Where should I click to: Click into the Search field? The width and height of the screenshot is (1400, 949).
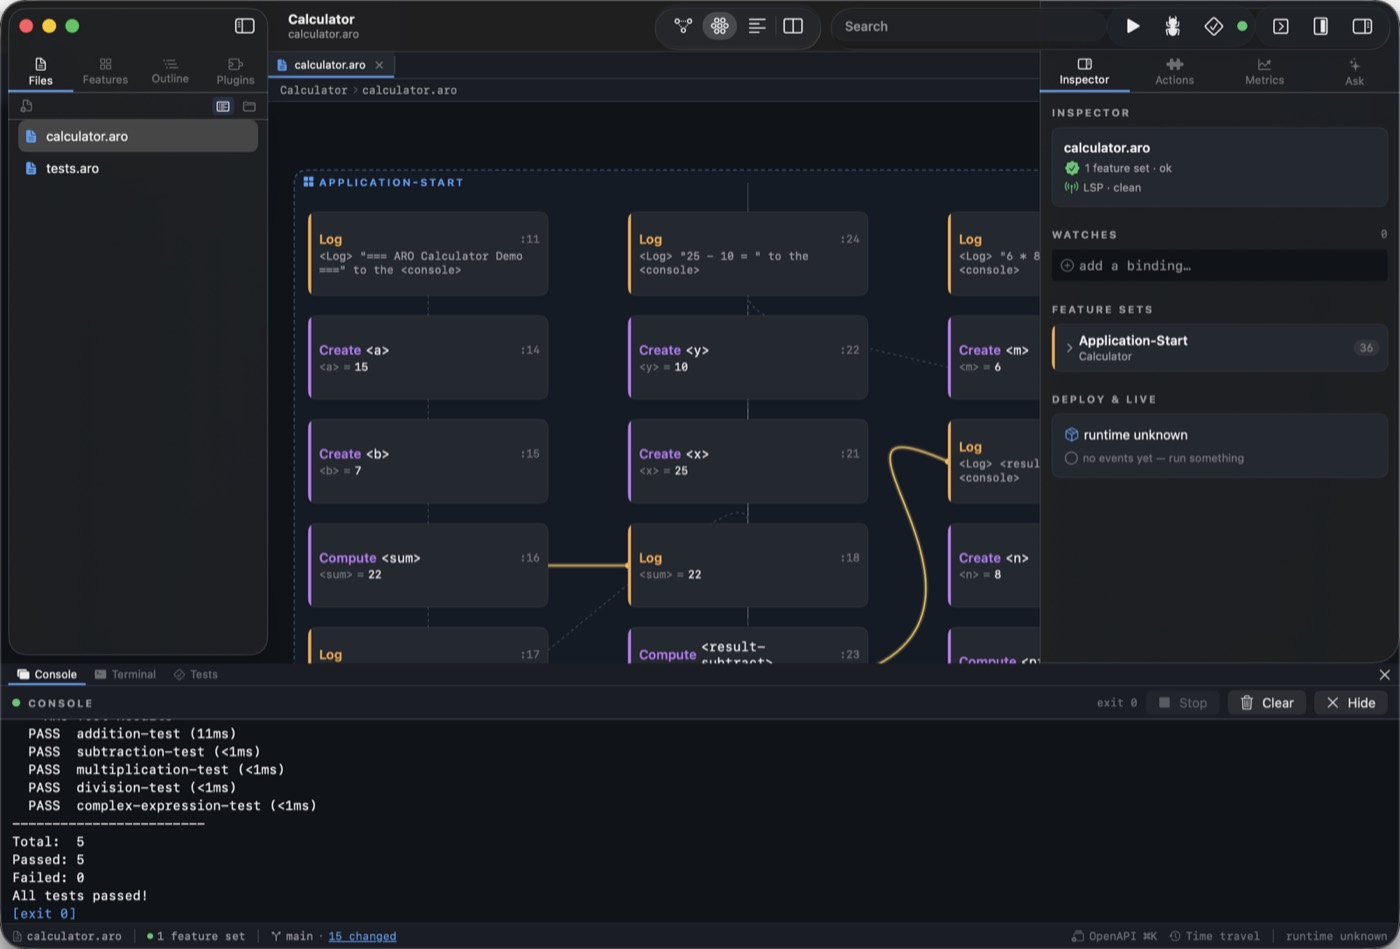pyautogui.click(x=970, y=26)
